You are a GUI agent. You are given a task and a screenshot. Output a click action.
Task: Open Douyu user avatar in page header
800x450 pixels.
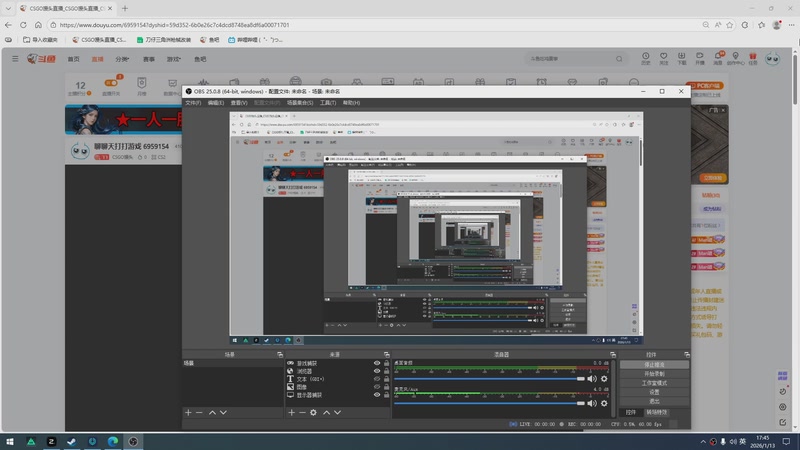coord(772,59)
